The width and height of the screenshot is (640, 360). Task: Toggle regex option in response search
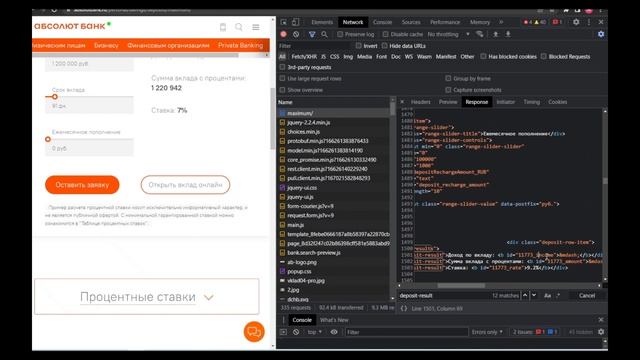coord(558,296)
